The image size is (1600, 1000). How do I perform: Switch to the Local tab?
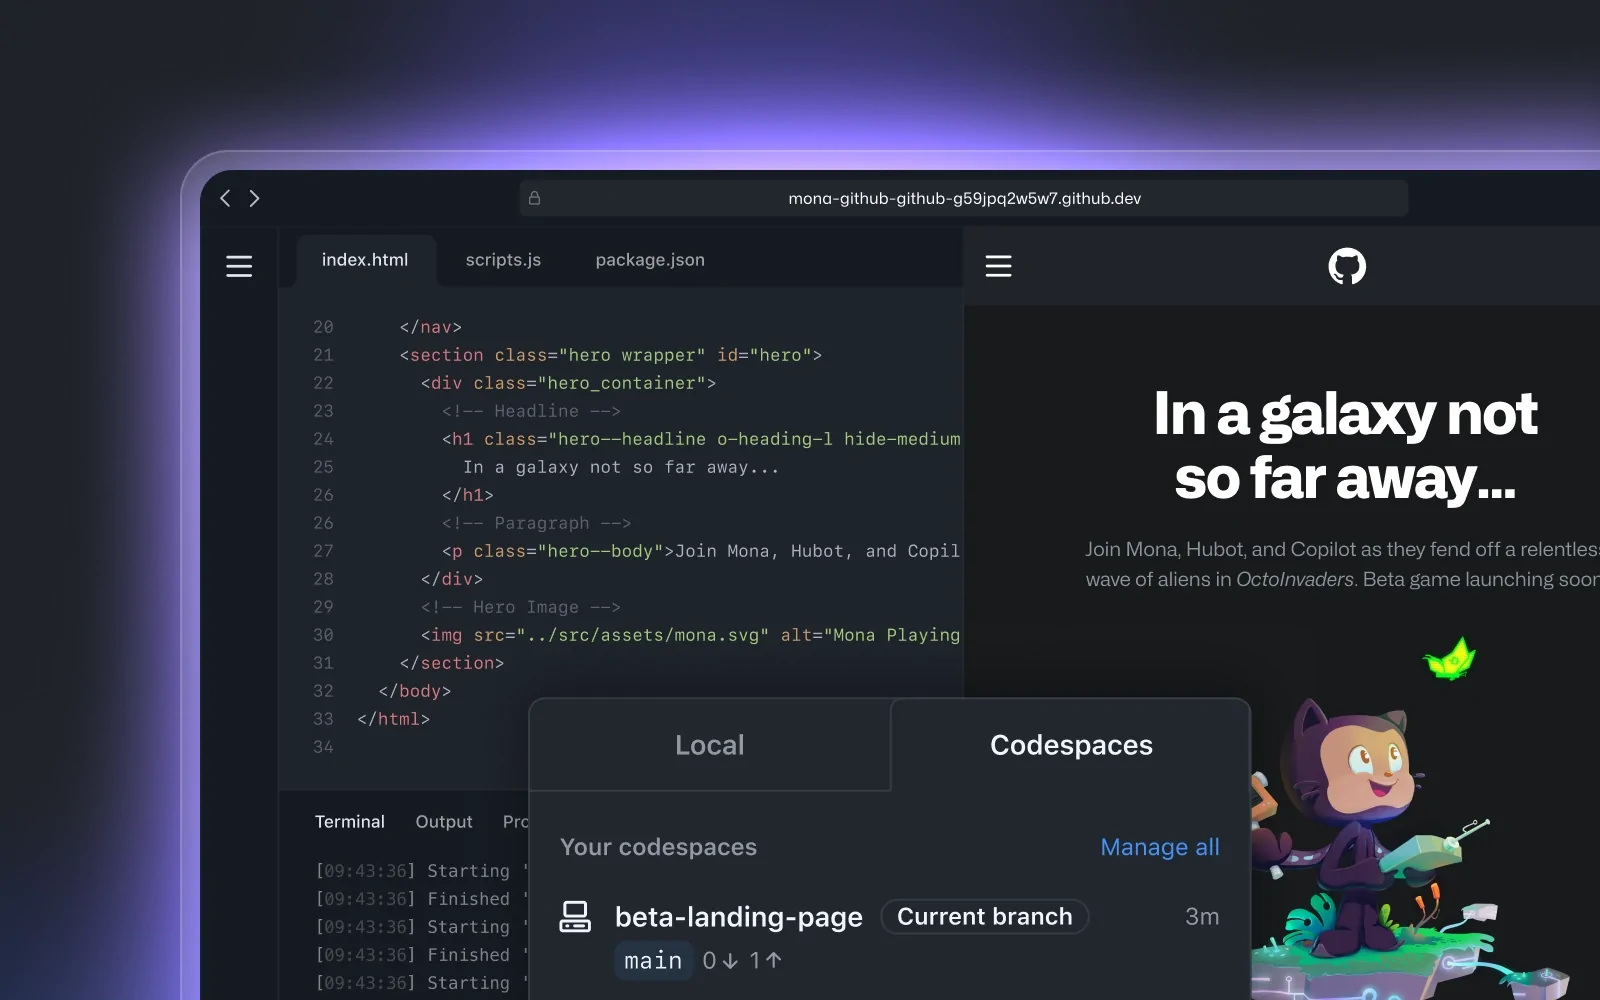(x=710, y=745)
